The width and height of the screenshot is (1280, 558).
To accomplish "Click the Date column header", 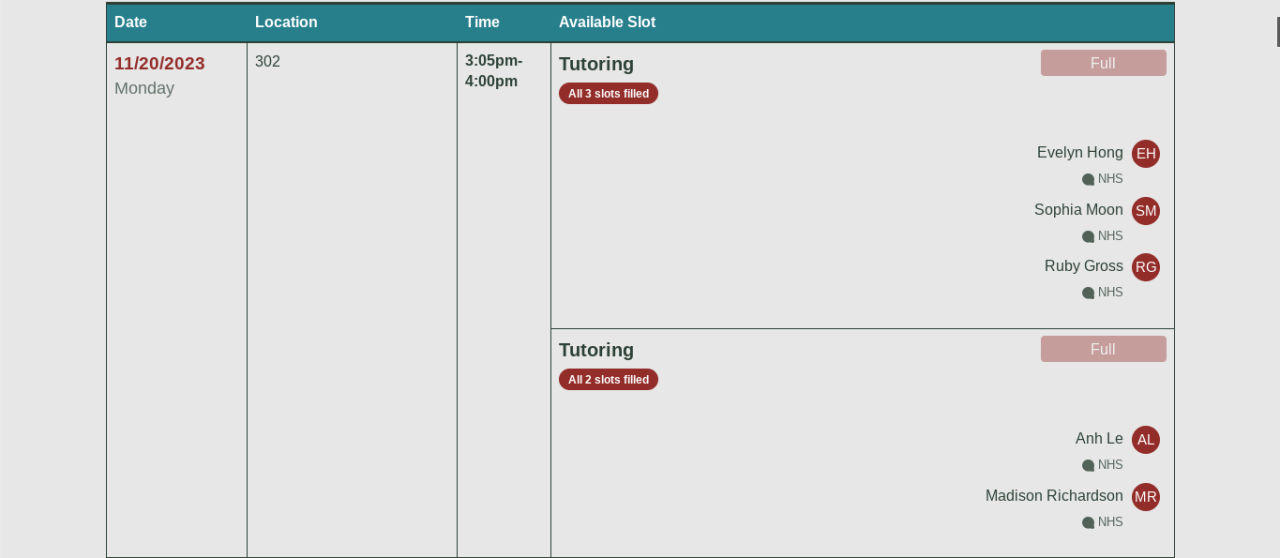I will pyautogui.click(x=130, y=22).
